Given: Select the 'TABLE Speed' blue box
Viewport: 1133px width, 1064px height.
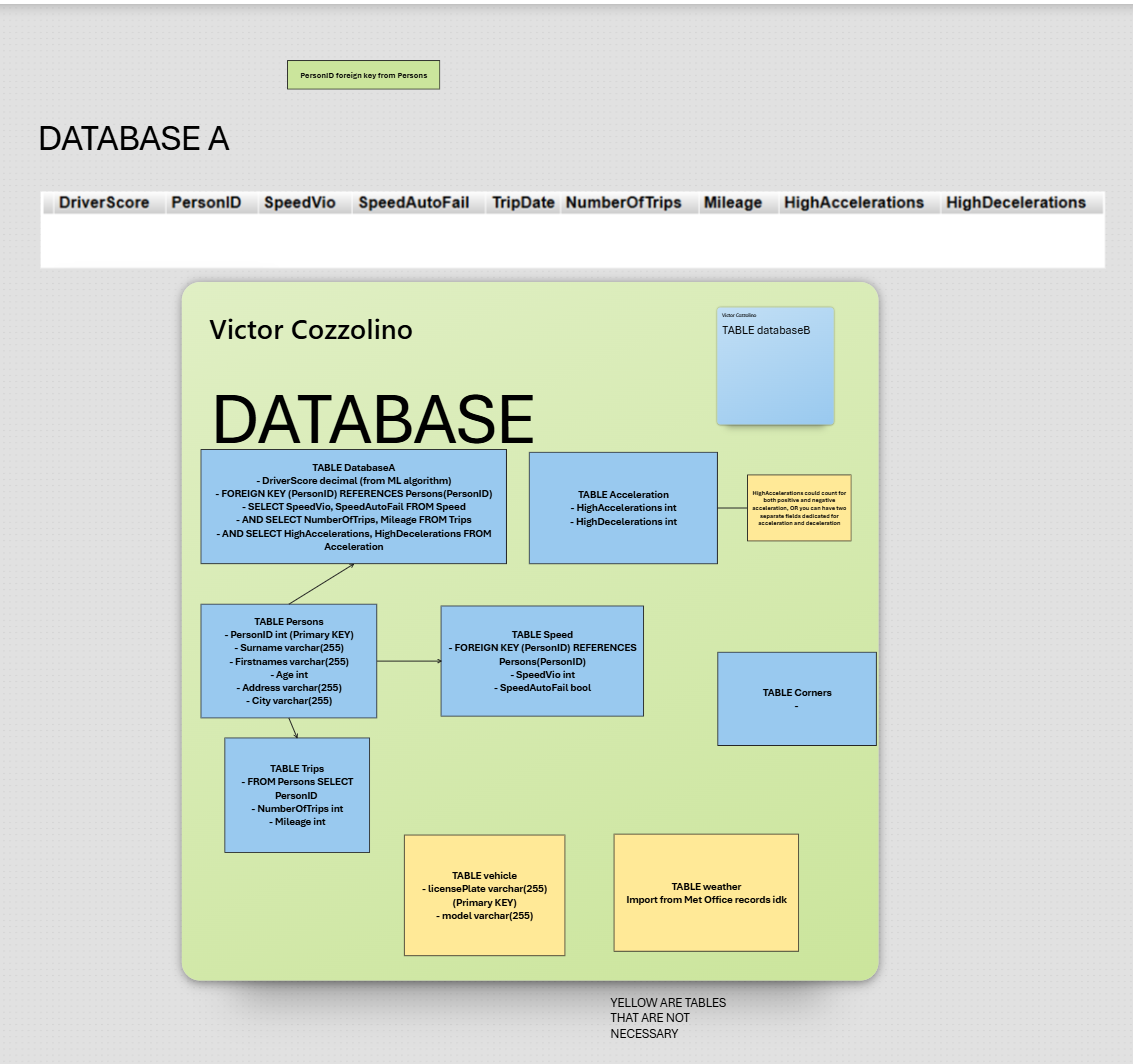Looking at the screenshot, I should click(x=542, y=661).
